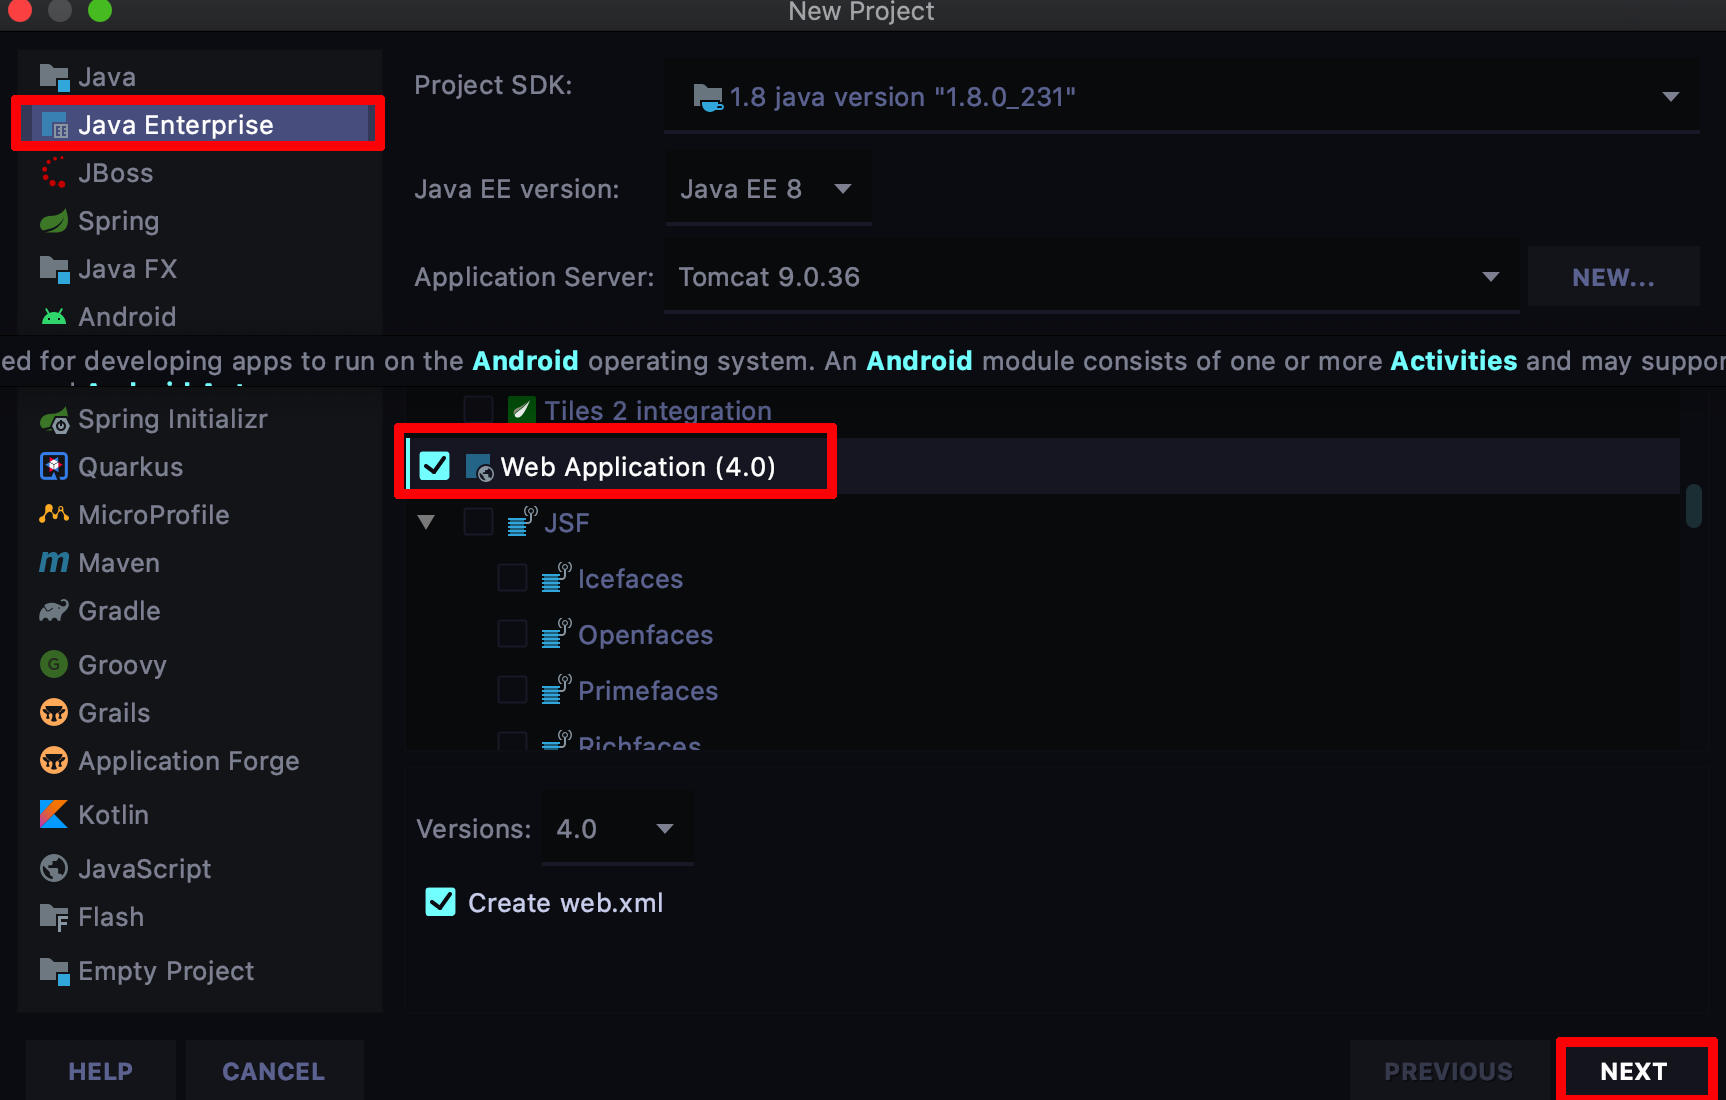Image resolution: width=1726 pixels, height=1100 pixels.
Task: Collapse the JSF tree node arrow
Action: (426, 522)
